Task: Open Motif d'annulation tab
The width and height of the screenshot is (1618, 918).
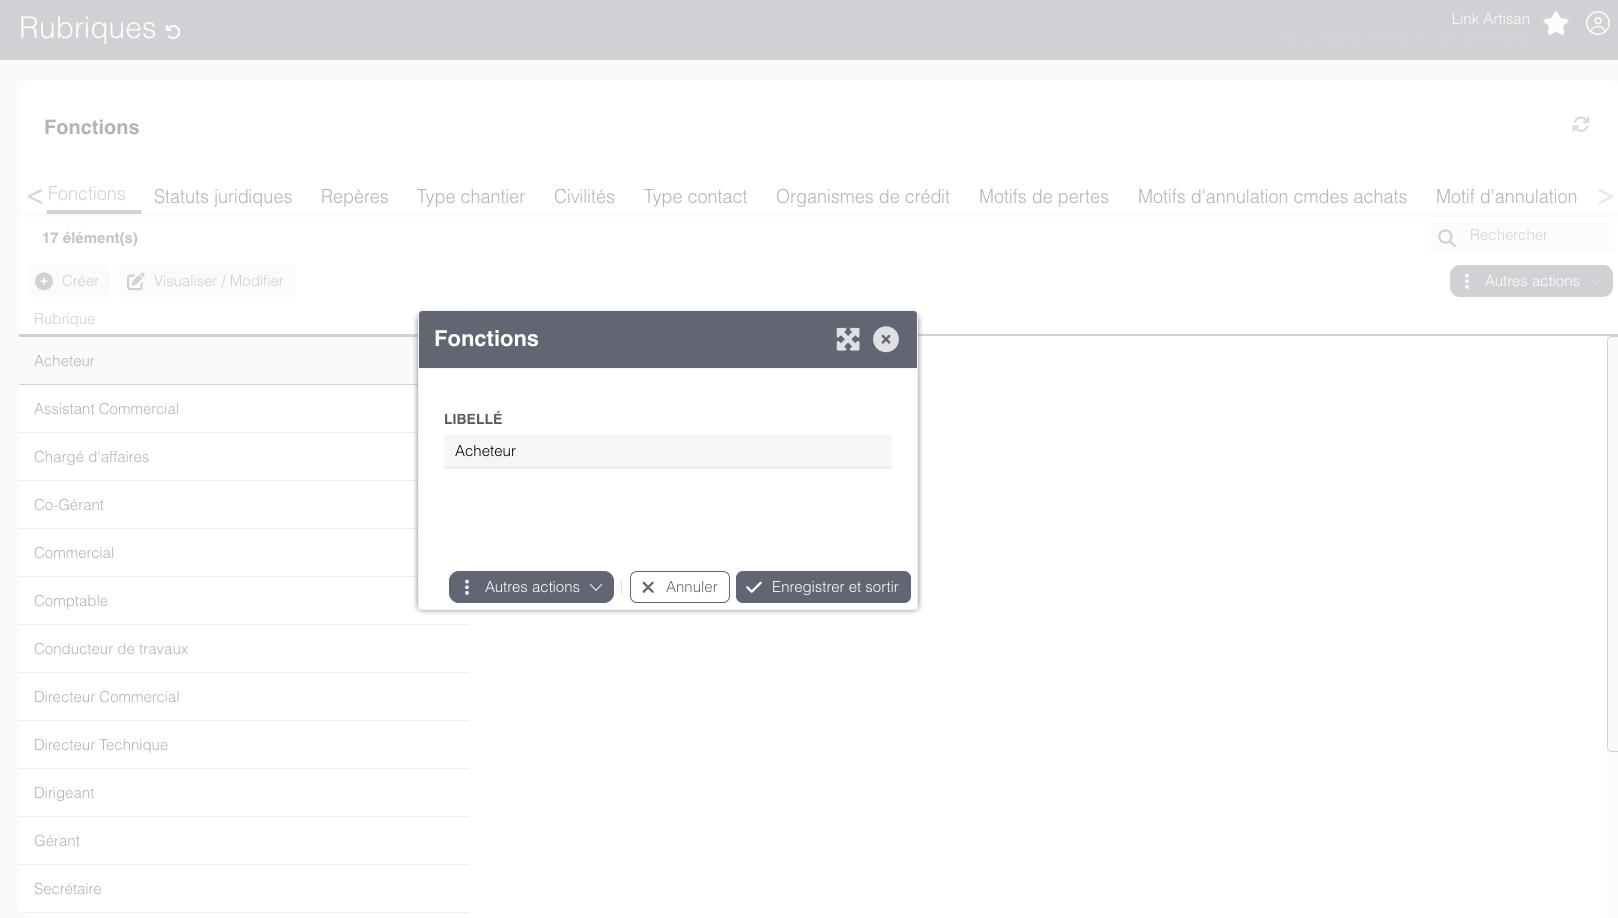Action: (1506, 197)
